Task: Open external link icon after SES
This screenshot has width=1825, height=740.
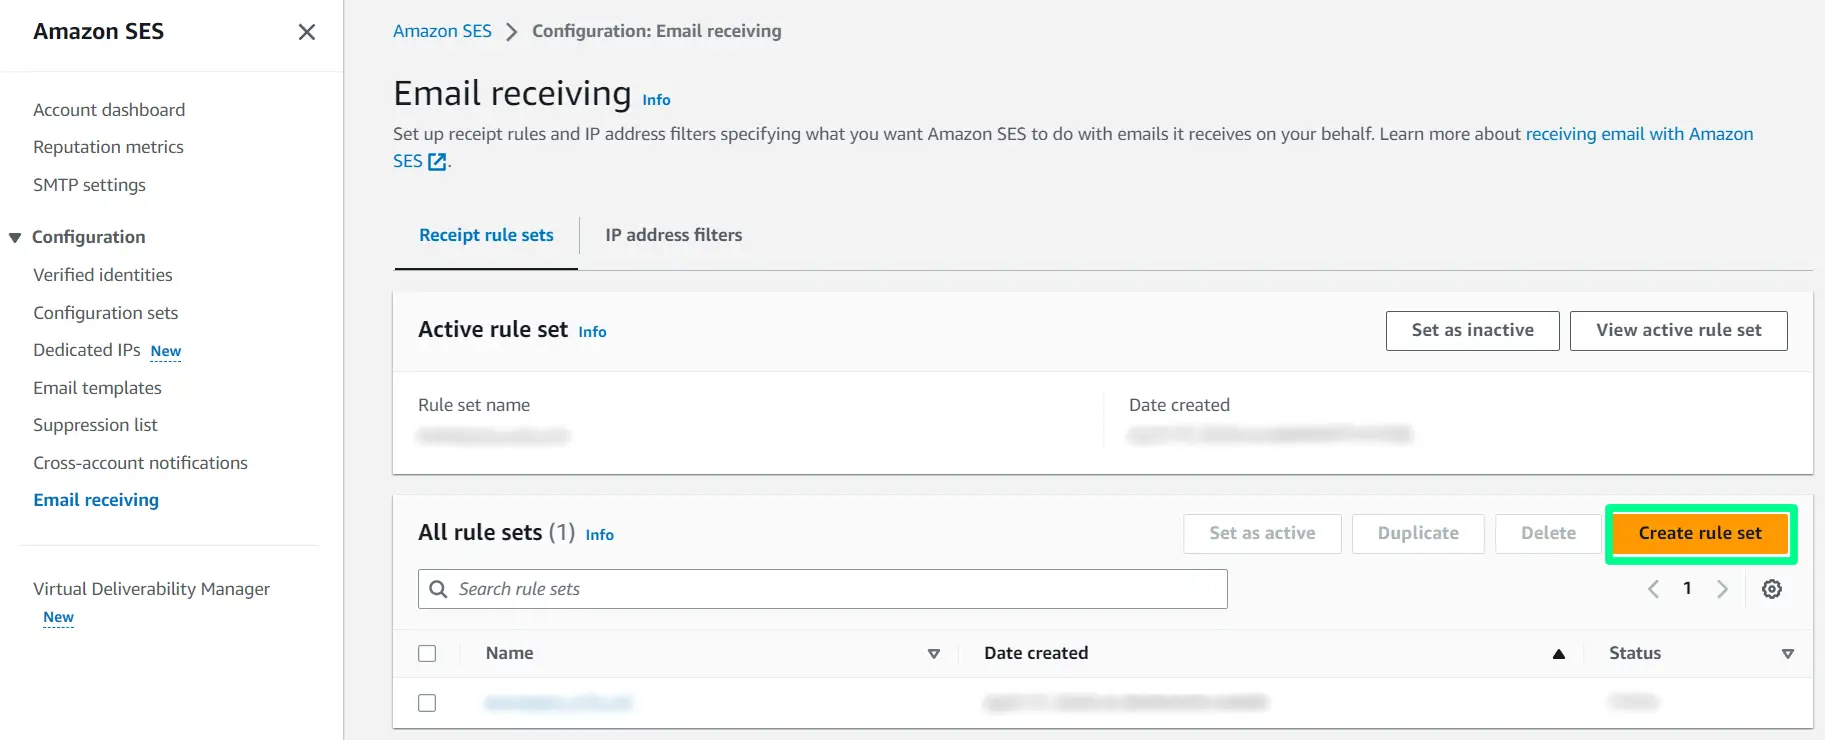Action: pos(437,161)
